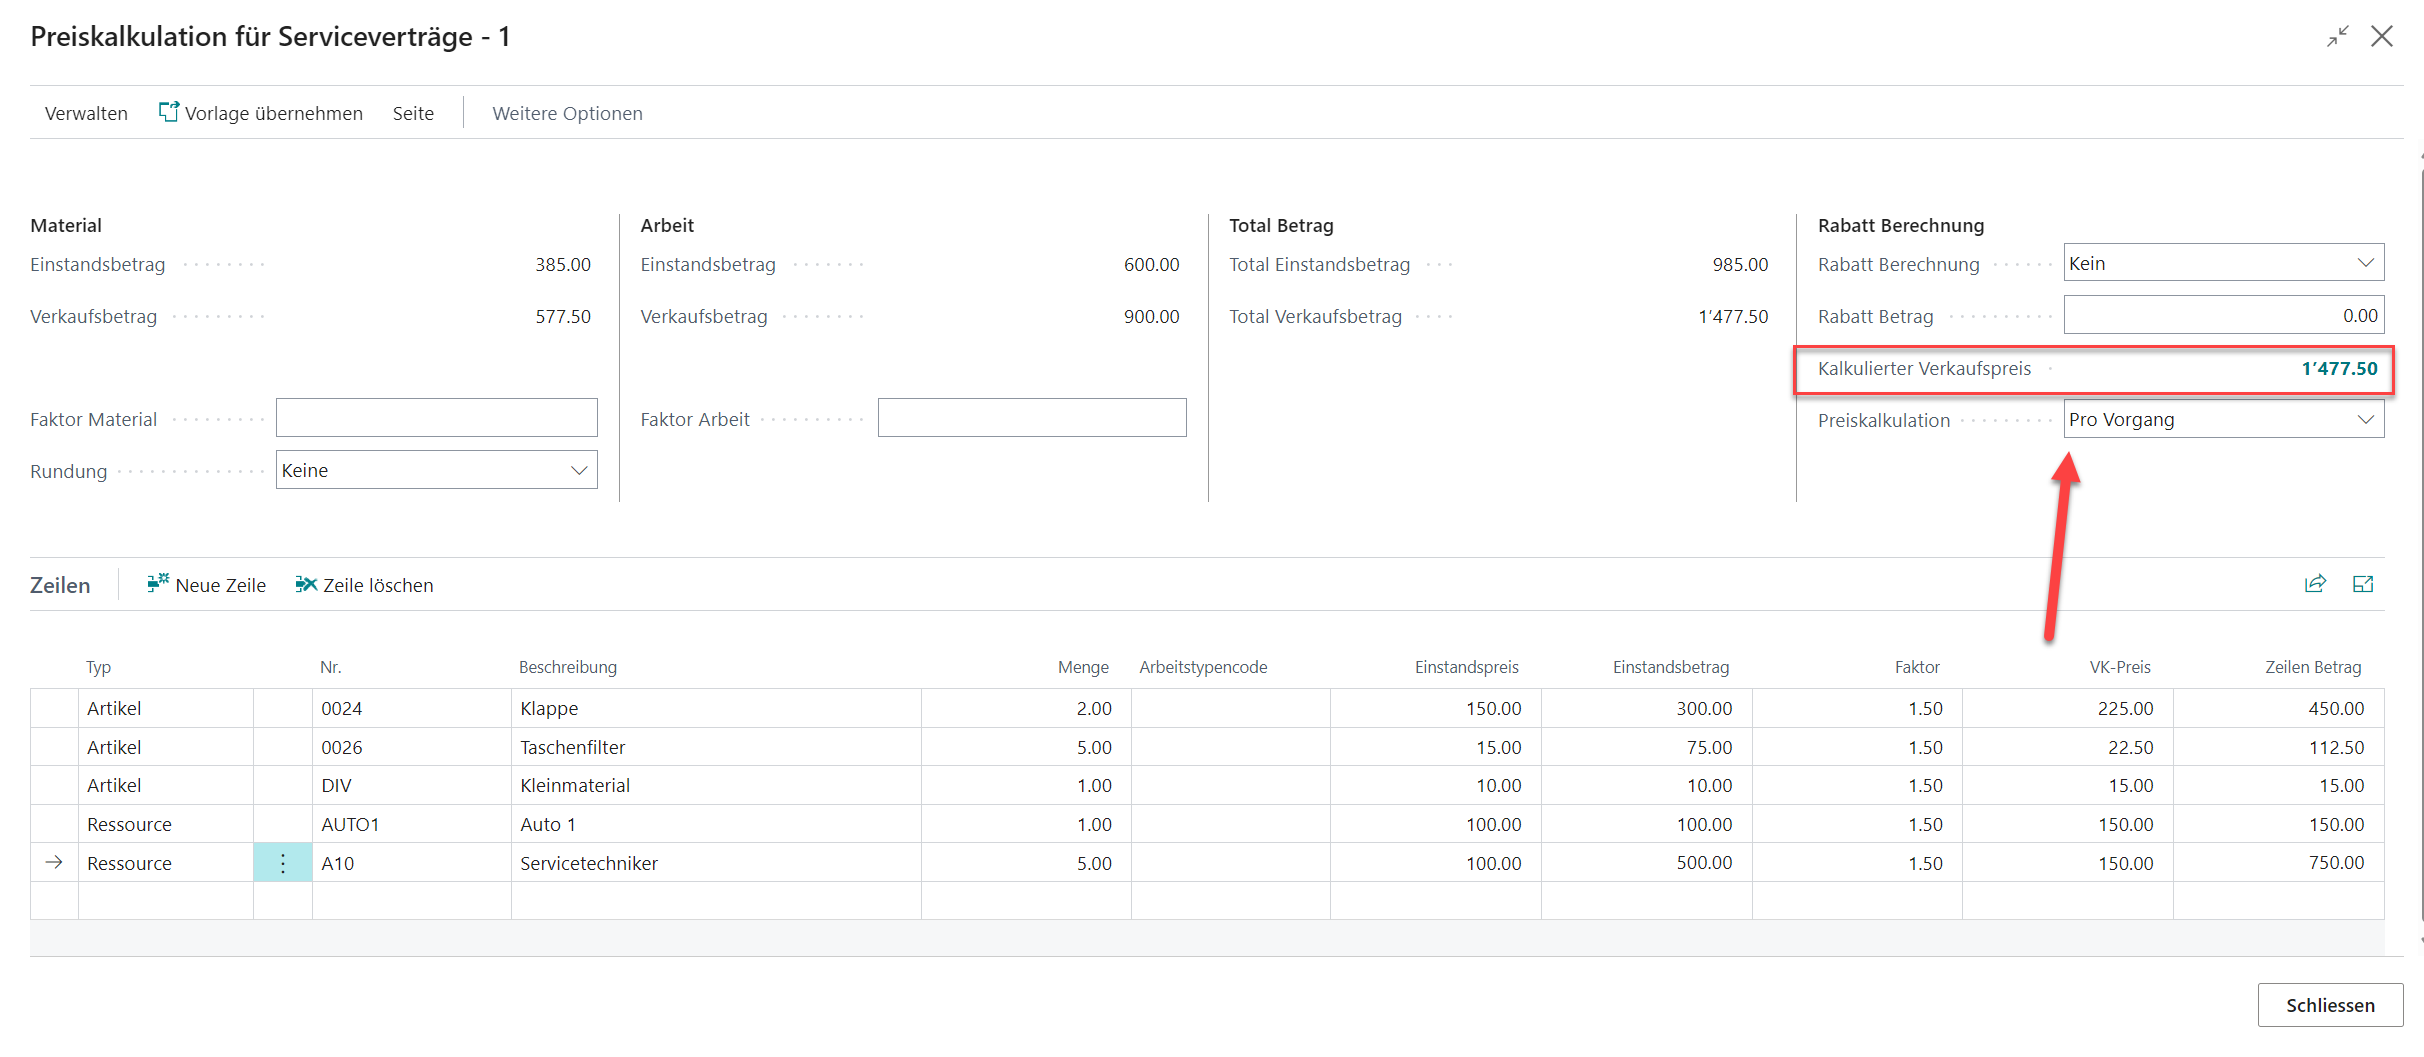Click the DIV number cell
Viewport: 2424px width, 1057px height.
point(411,785)
